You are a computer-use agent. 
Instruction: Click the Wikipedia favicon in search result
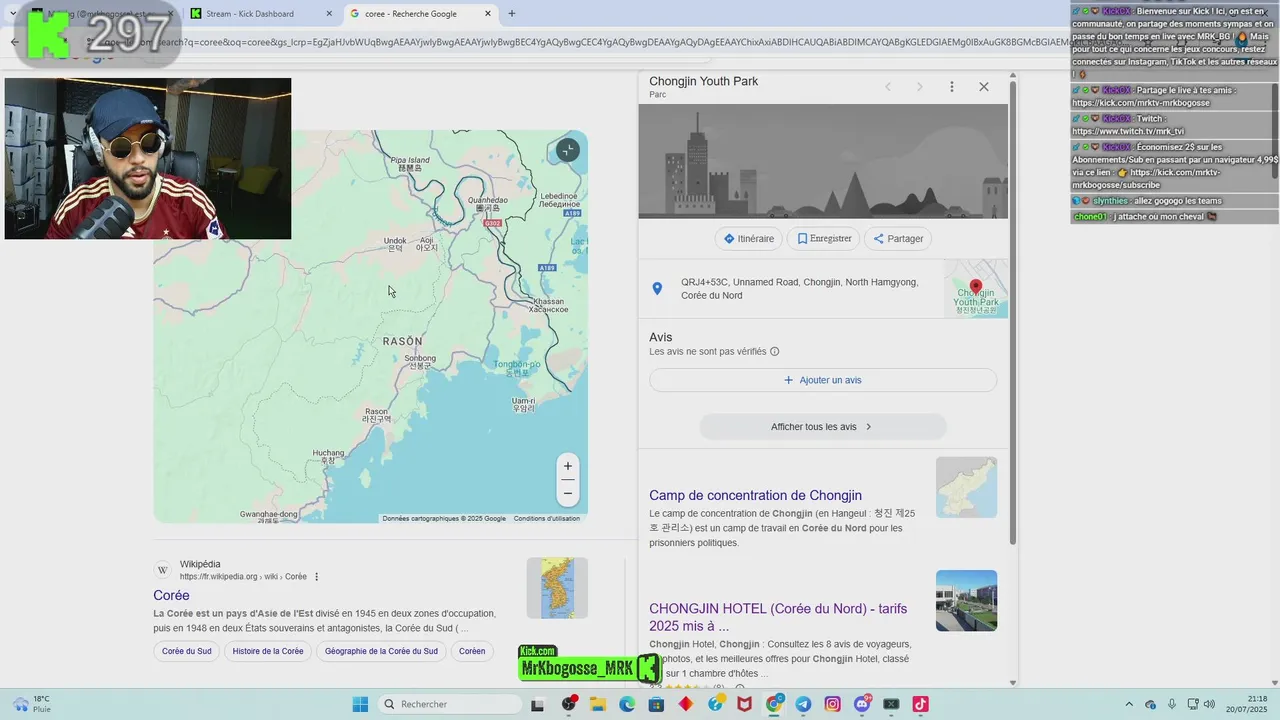click(x=163, y=570)
